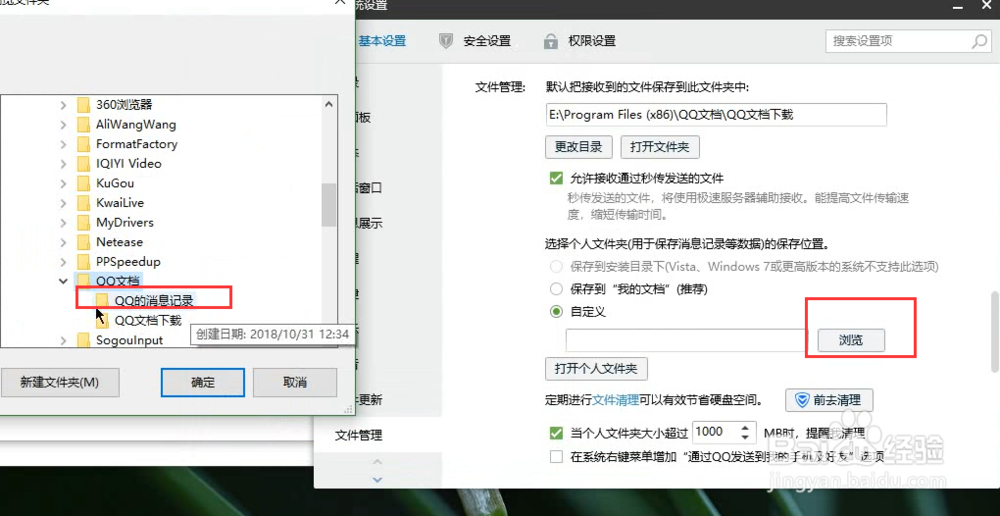1000x516 pixels.
Task: Click 新建文件夹(M) button
Action: pyautogui.click(x=59, y=383)
